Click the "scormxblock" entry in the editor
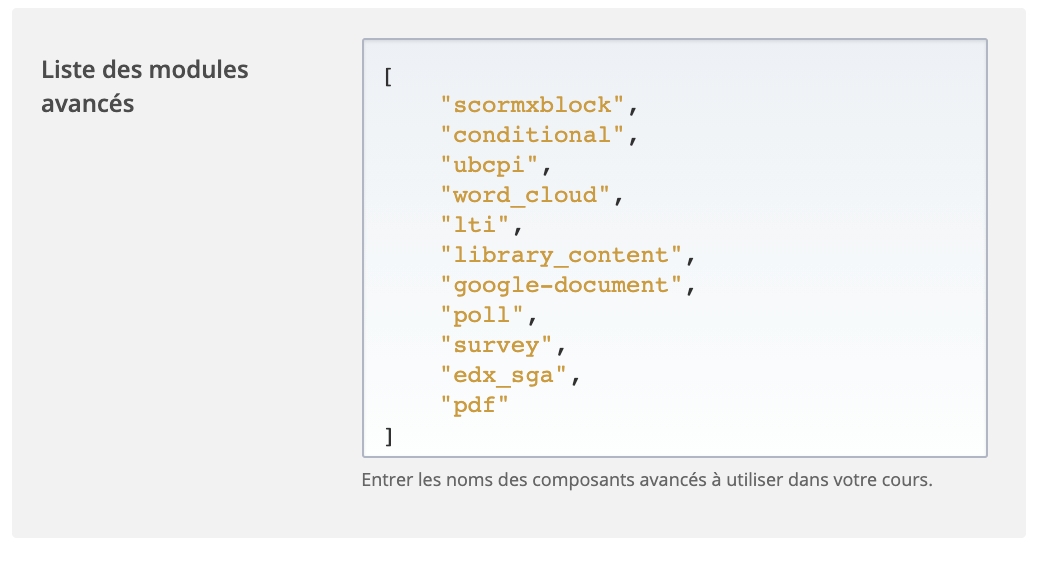The height and width of the screenshot is (562, 1046). click(x=532, y=105)
